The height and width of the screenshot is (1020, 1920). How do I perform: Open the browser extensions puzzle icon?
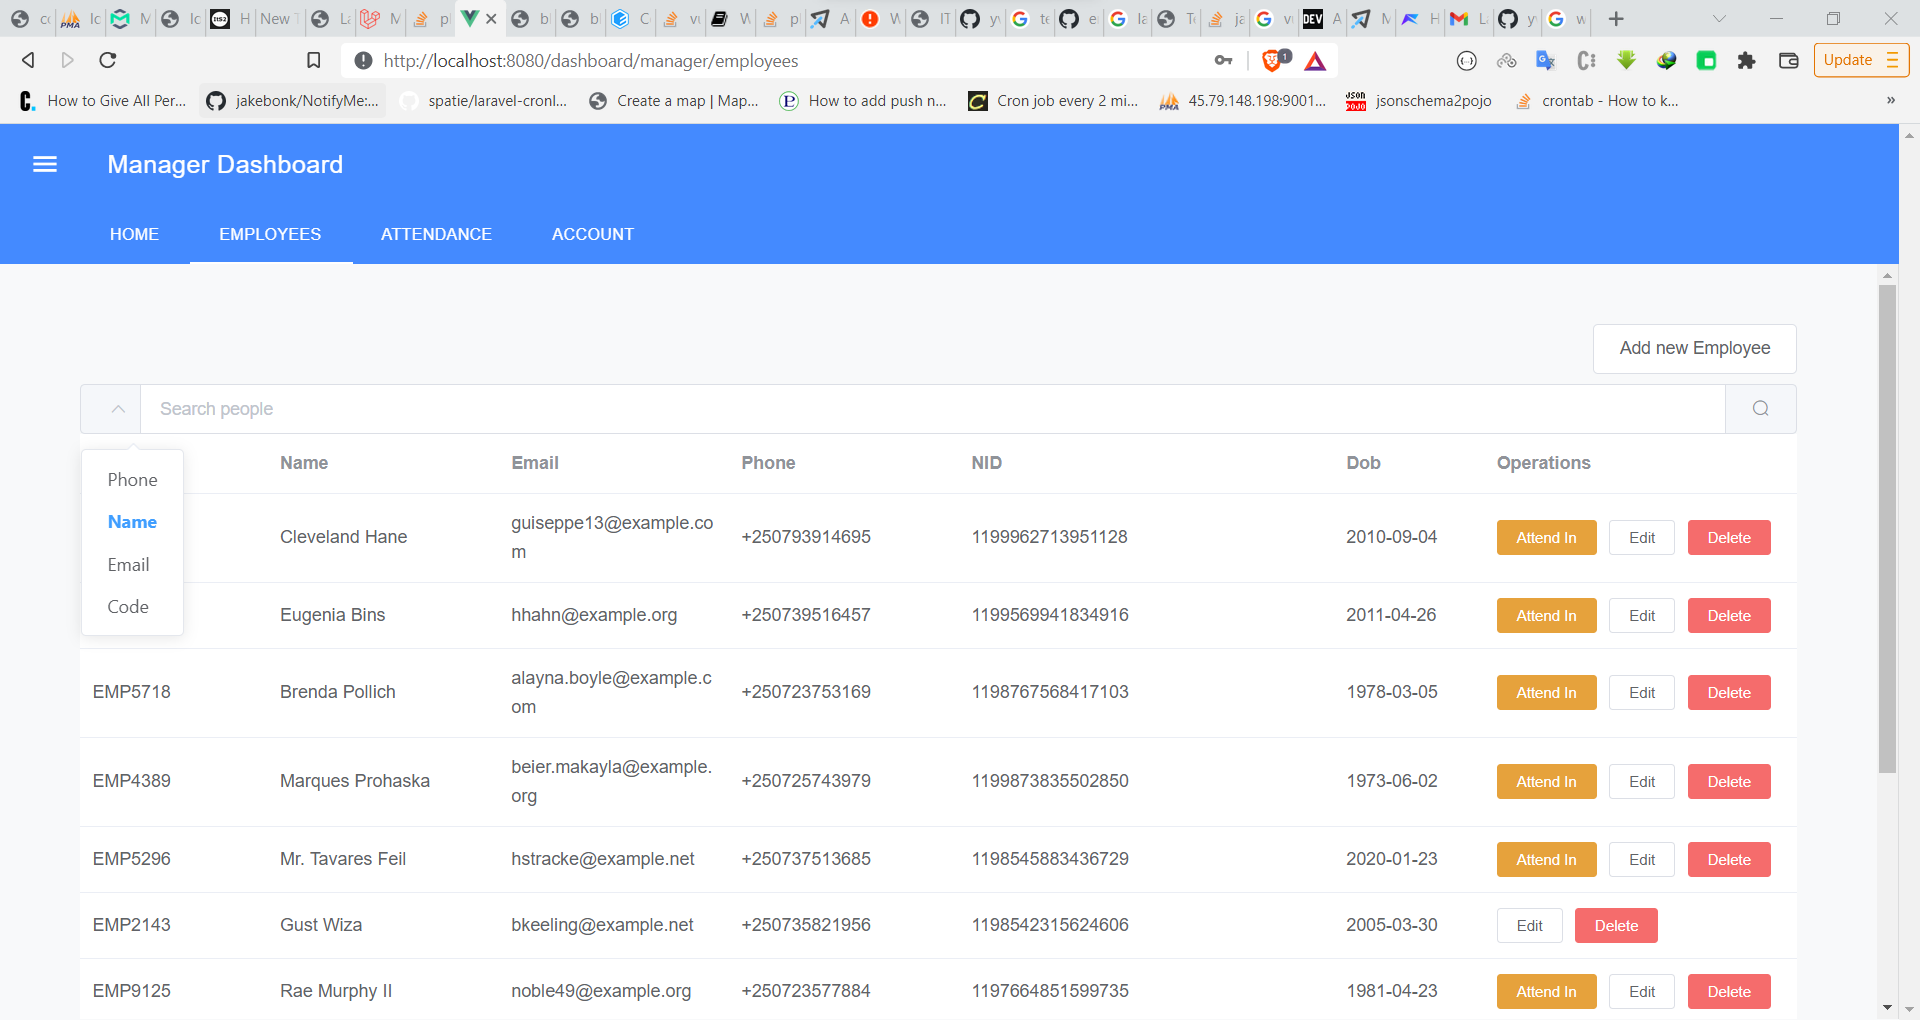(x=1747, y=60)
